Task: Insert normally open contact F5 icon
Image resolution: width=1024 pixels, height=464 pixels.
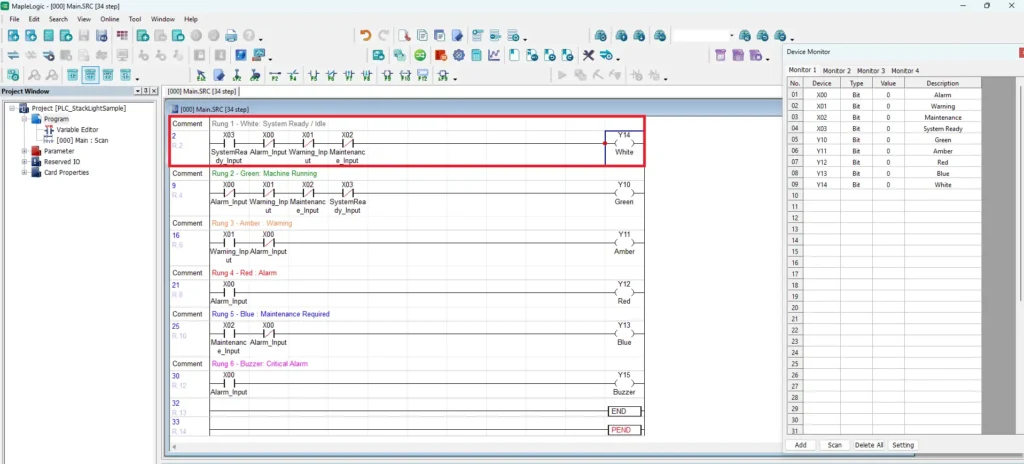Action: (314, 76)
